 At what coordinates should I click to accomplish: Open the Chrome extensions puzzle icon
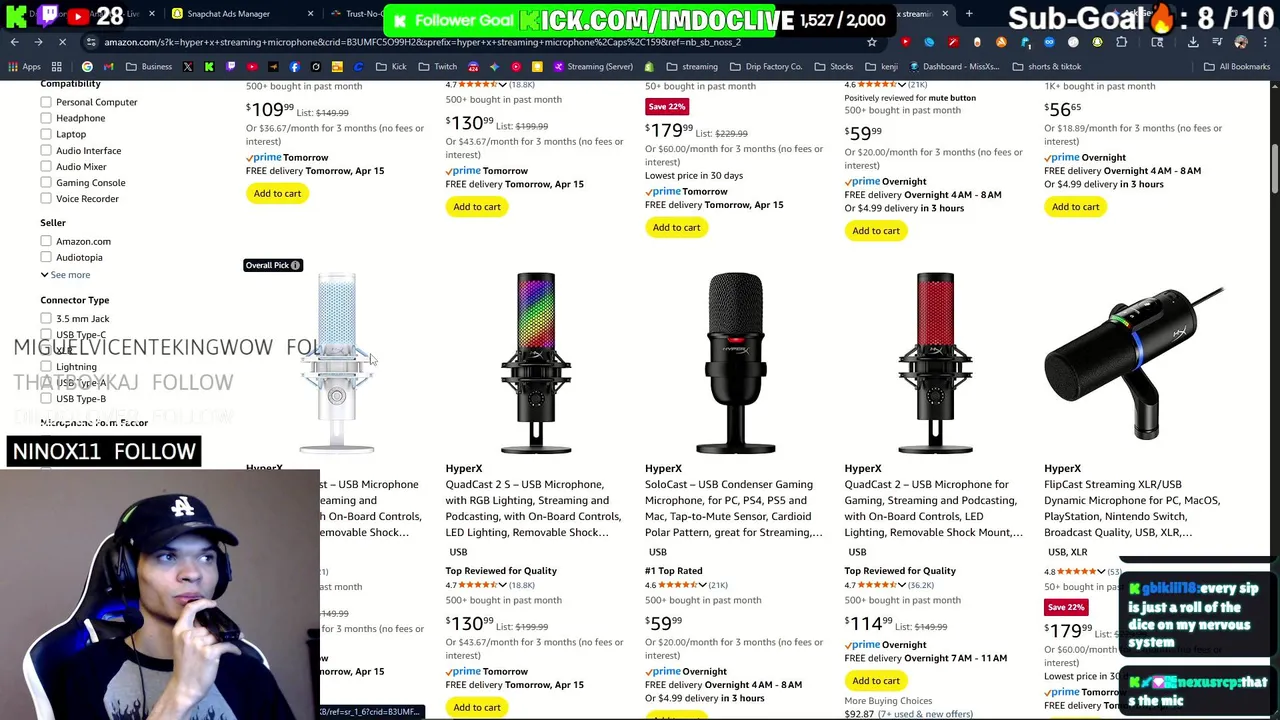tap(1121, 42)
